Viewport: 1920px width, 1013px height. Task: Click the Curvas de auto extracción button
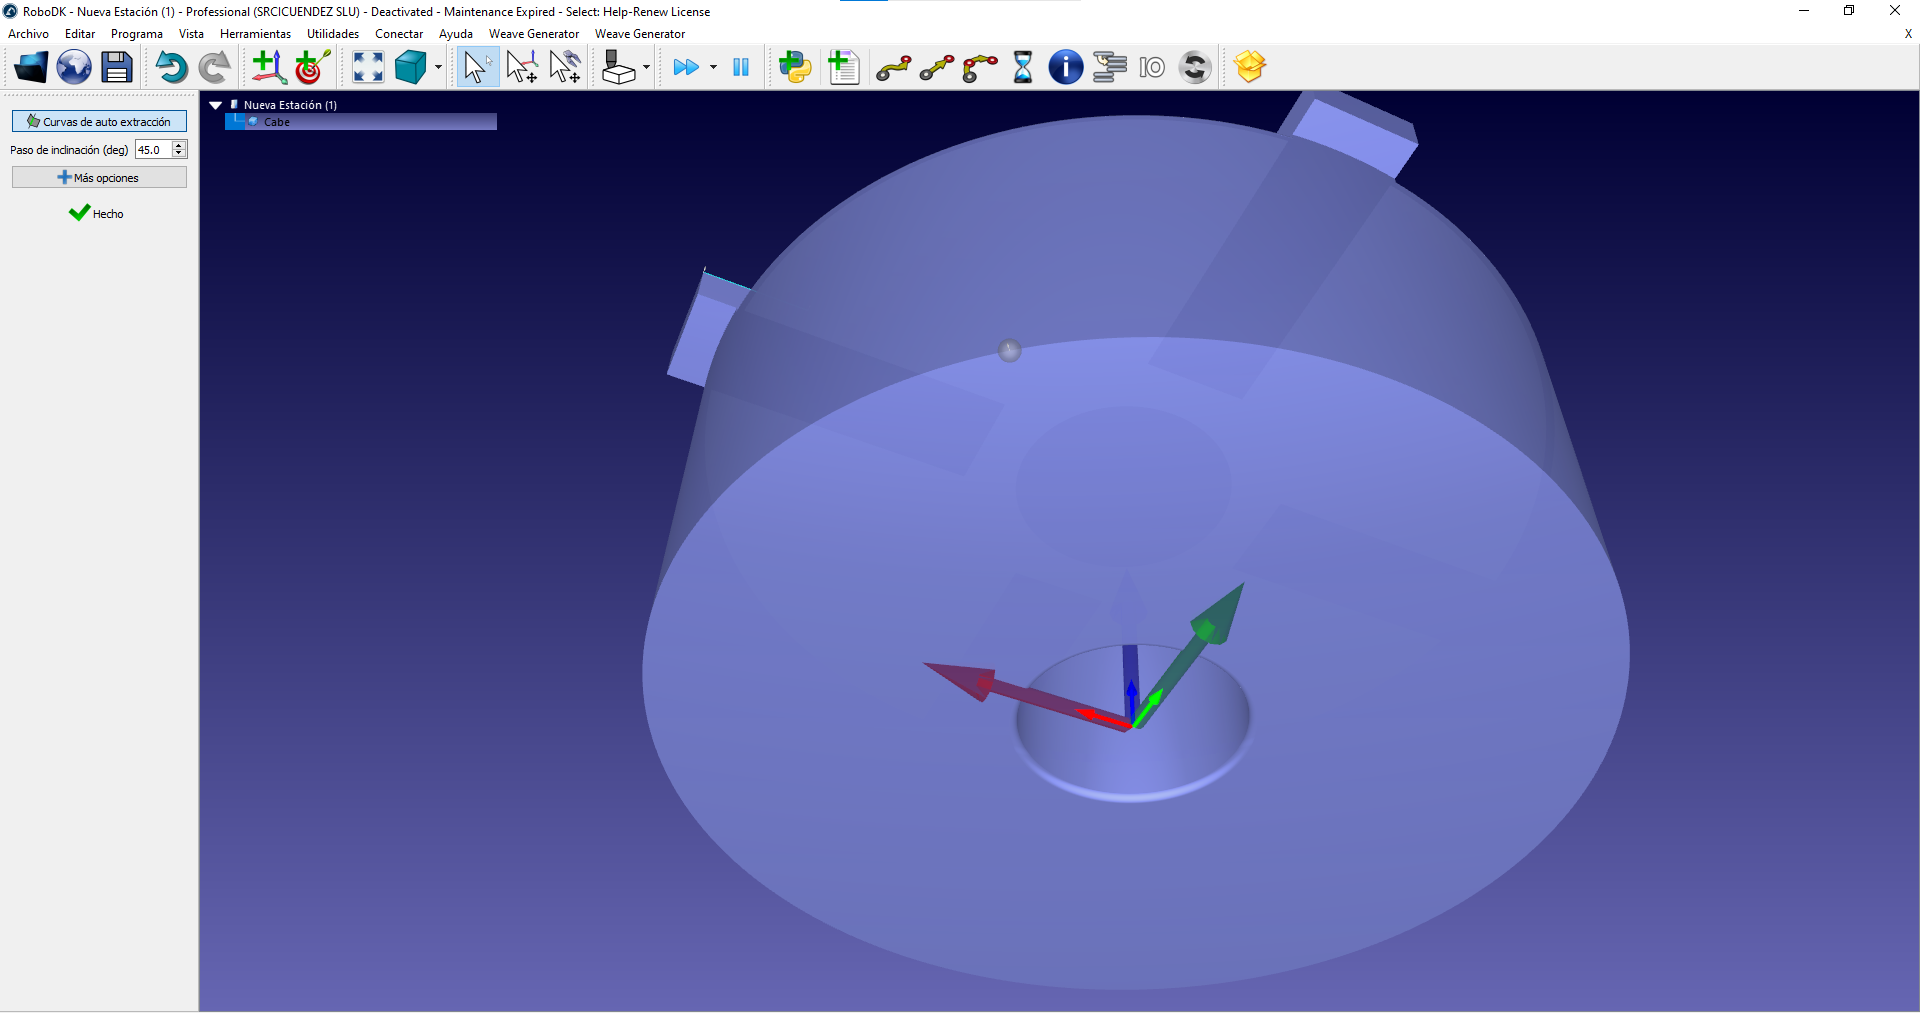pyautogui.click(x=99, y=122)
